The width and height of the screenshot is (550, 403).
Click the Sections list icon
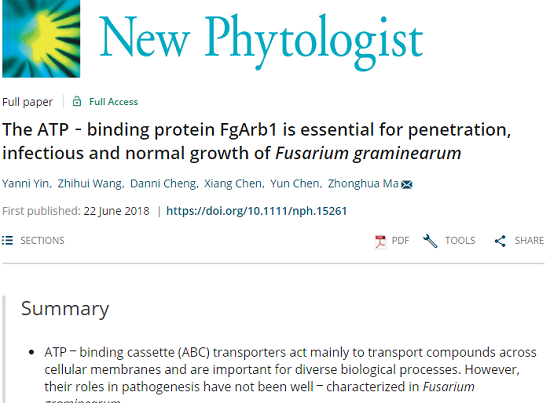tap(7, 241)
